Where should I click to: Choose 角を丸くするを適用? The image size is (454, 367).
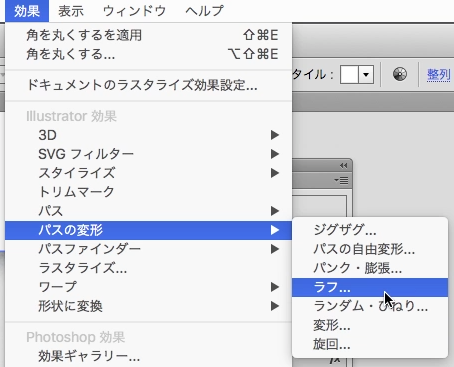(149, 35)
